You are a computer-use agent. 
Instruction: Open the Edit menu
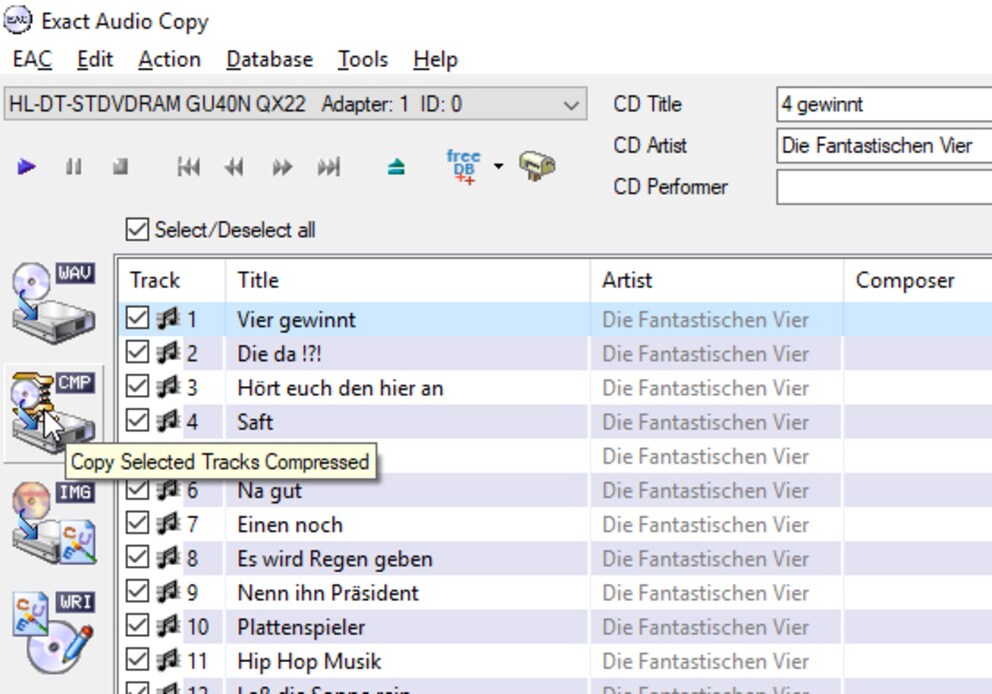pos(95,59)
